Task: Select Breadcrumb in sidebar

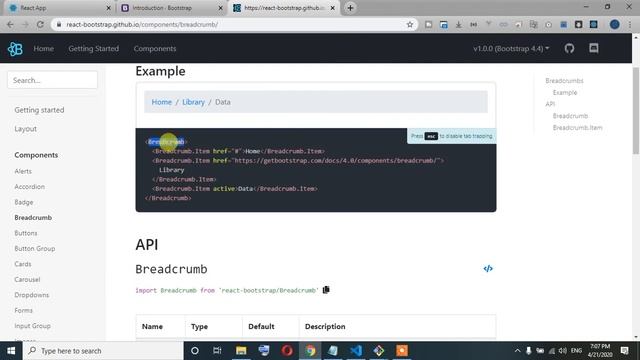Action: [x=33, y=218]
